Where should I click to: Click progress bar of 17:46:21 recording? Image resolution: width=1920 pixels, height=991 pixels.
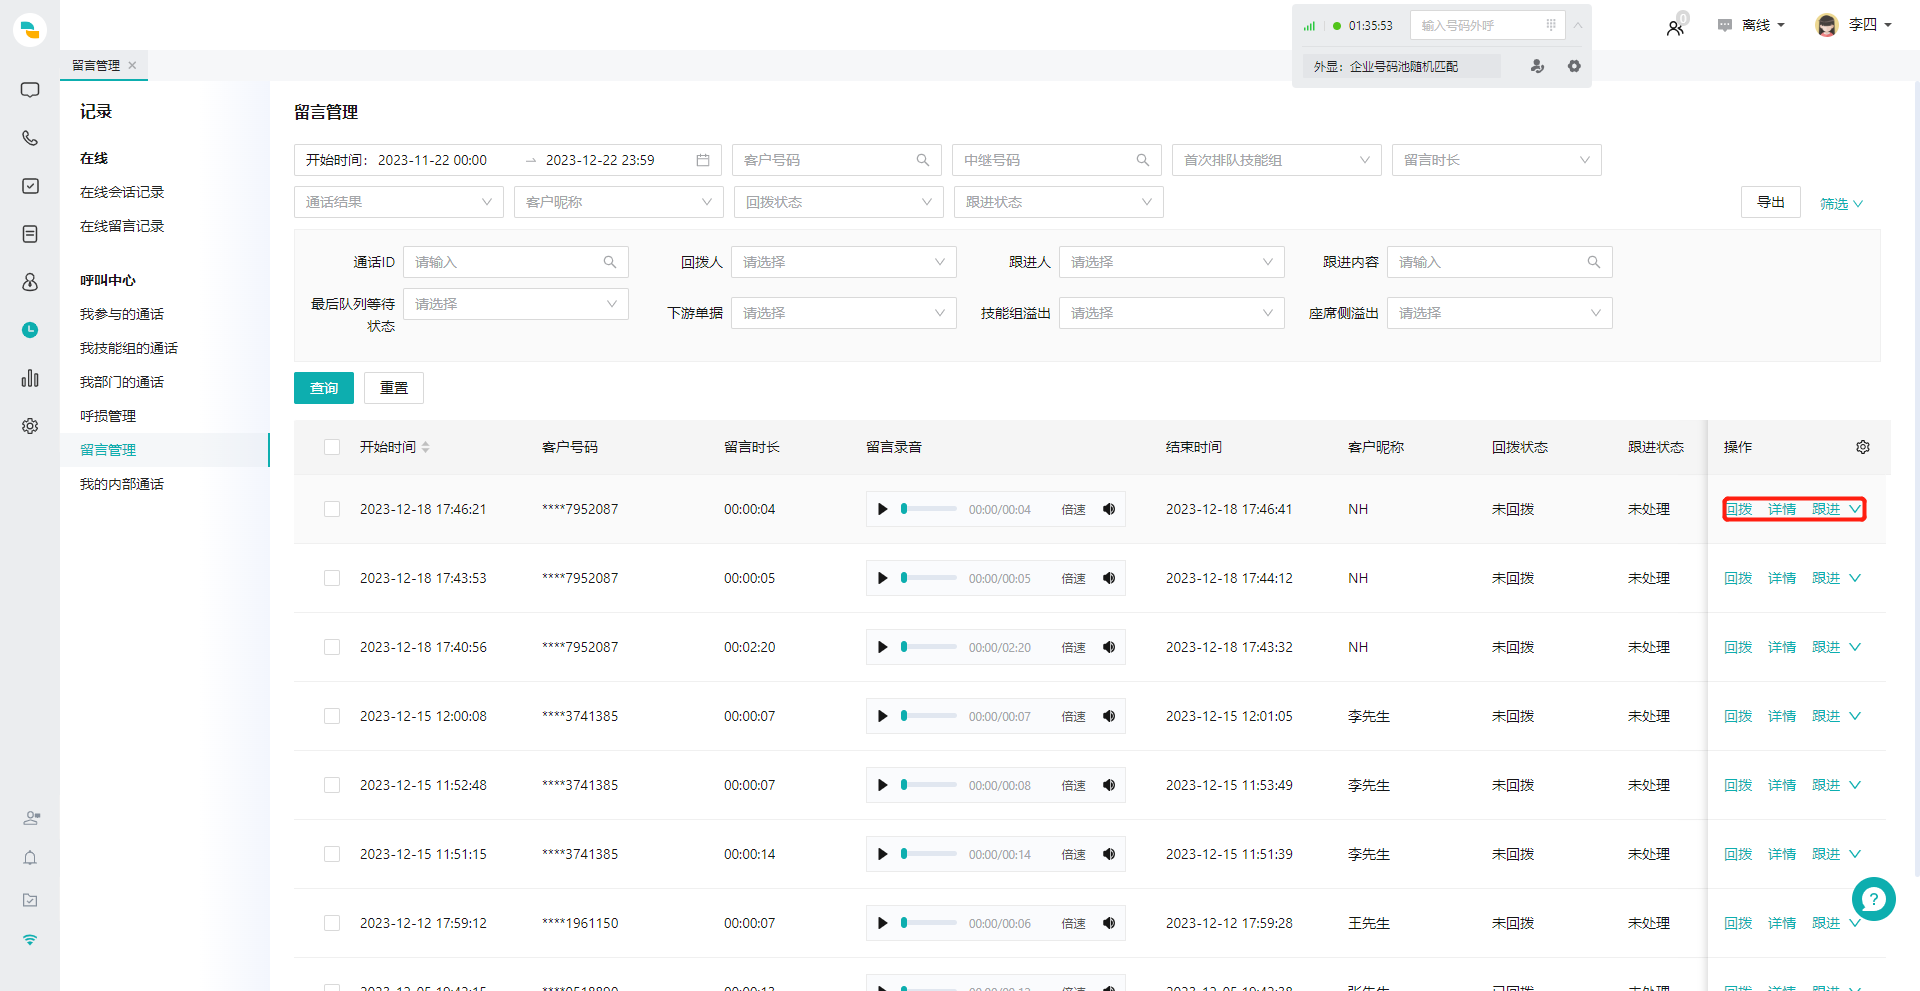pos(929,509)
